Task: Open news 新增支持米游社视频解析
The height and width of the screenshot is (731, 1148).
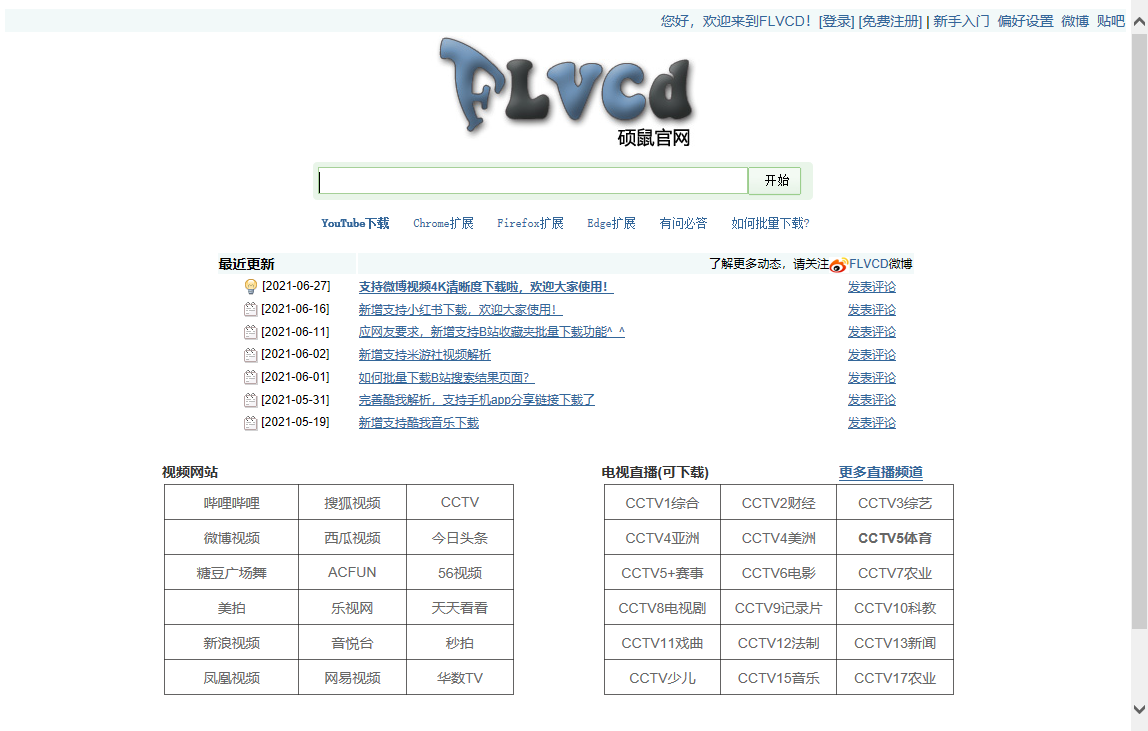Action: [x=425, y=355]
